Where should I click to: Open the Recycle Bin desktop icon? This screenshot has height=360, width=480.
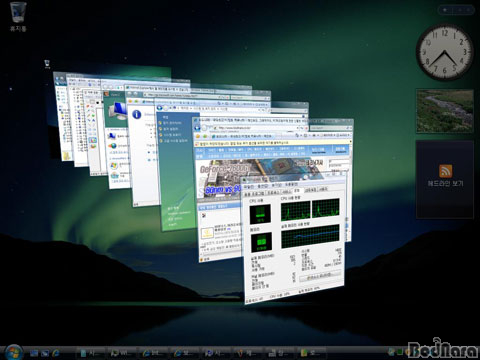[x=18, y=16]
